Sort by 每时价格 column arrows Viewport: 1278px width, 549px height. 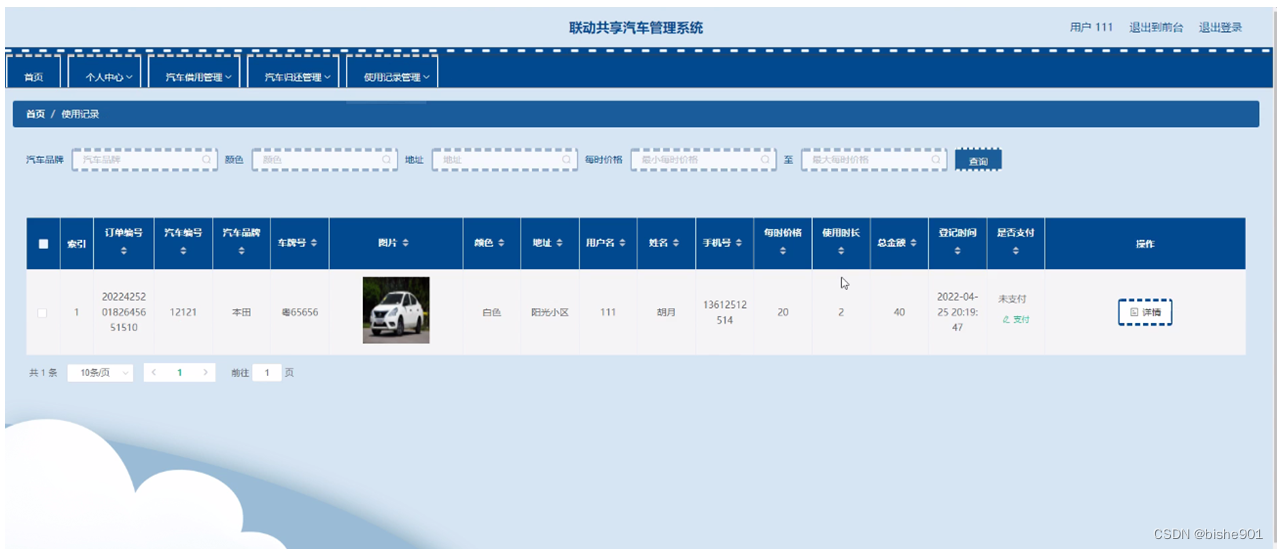783,252
